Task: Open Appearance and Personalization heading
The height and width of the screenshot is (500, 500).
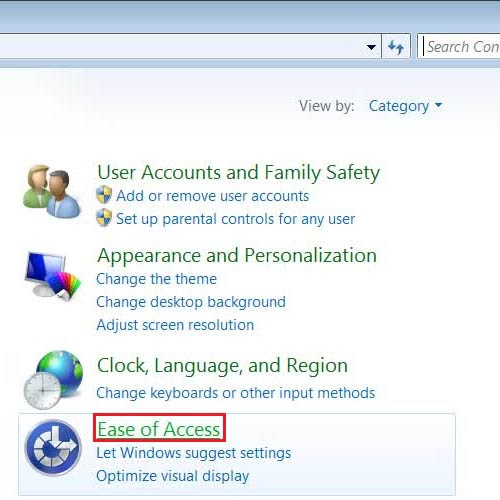Action: click(x=237, y=256)
